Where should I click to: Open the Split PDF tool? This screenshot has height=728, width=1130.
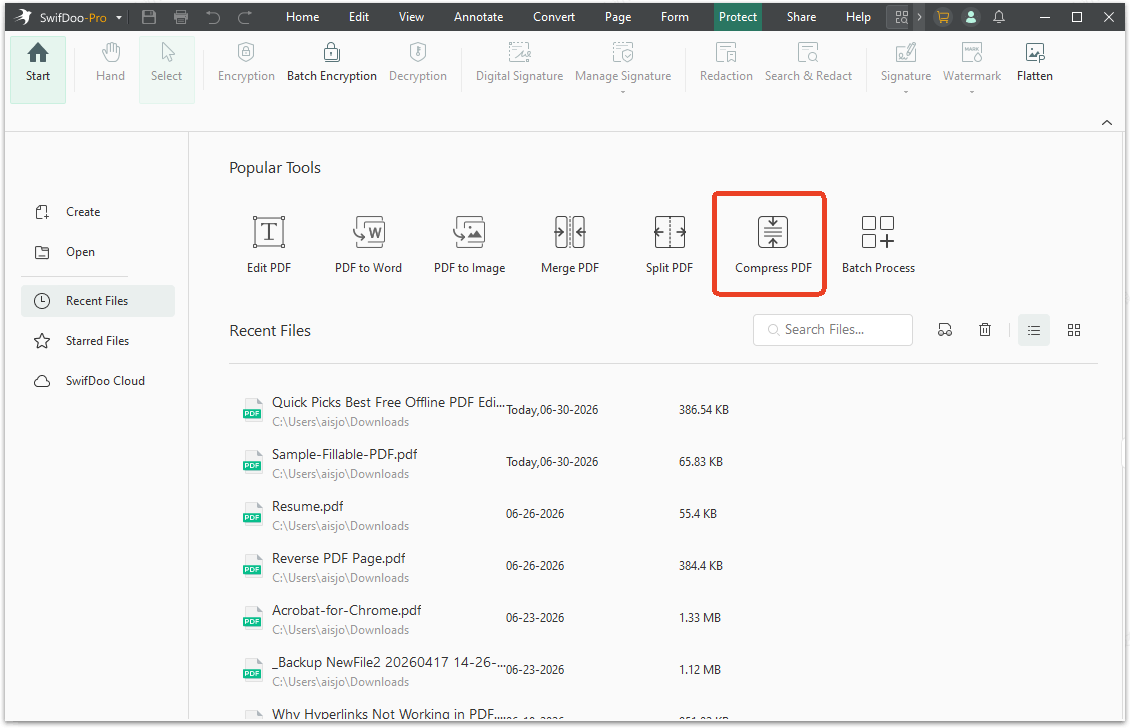coord(669,244)
